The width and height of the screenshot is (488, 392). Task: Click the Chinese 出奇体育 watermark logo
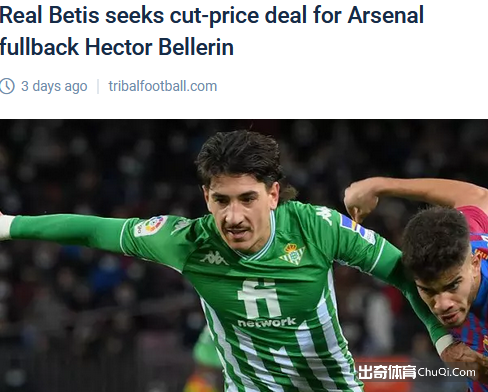click(387, 372)
